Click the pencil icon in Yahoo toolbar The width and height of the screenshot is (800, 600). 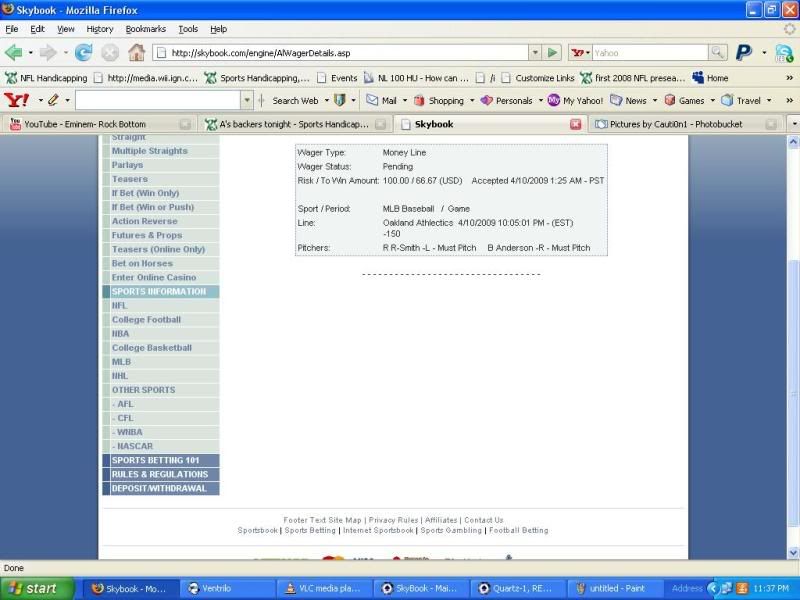tap(53, 100)
